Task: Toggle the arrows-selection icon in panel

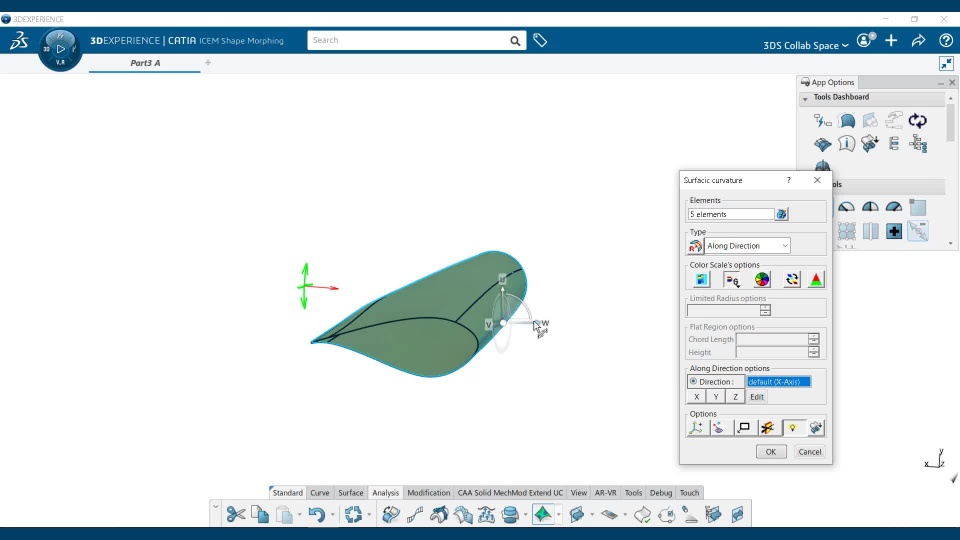Action: click(918, 231)
